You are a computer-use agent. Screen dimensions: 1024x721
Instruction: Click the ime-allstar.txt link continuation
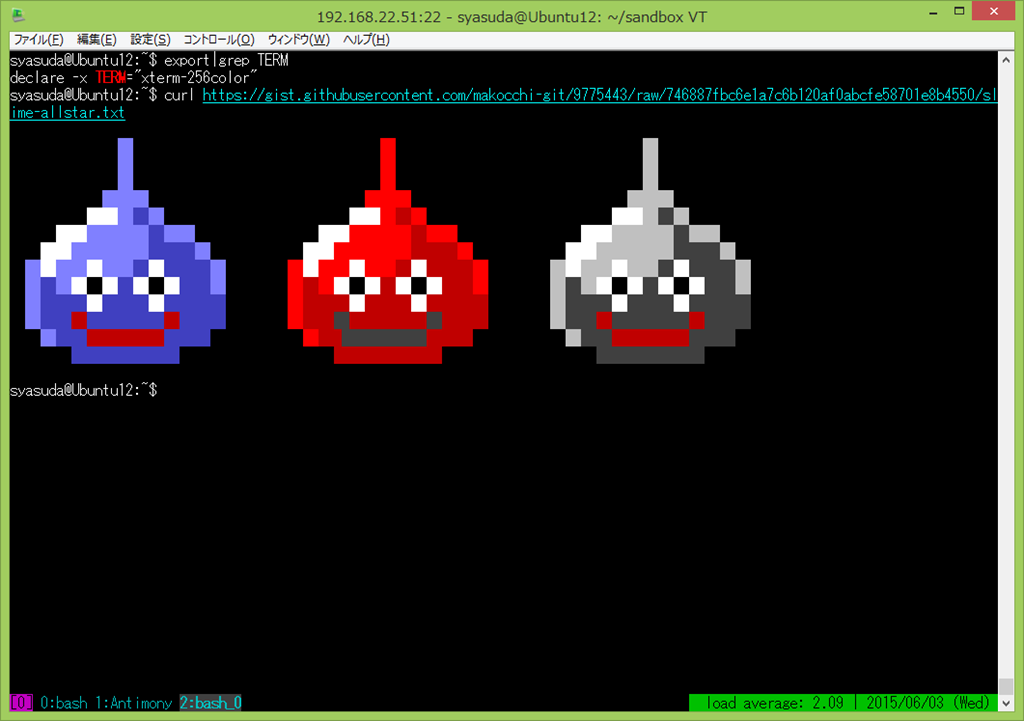(x=67, y=113)
